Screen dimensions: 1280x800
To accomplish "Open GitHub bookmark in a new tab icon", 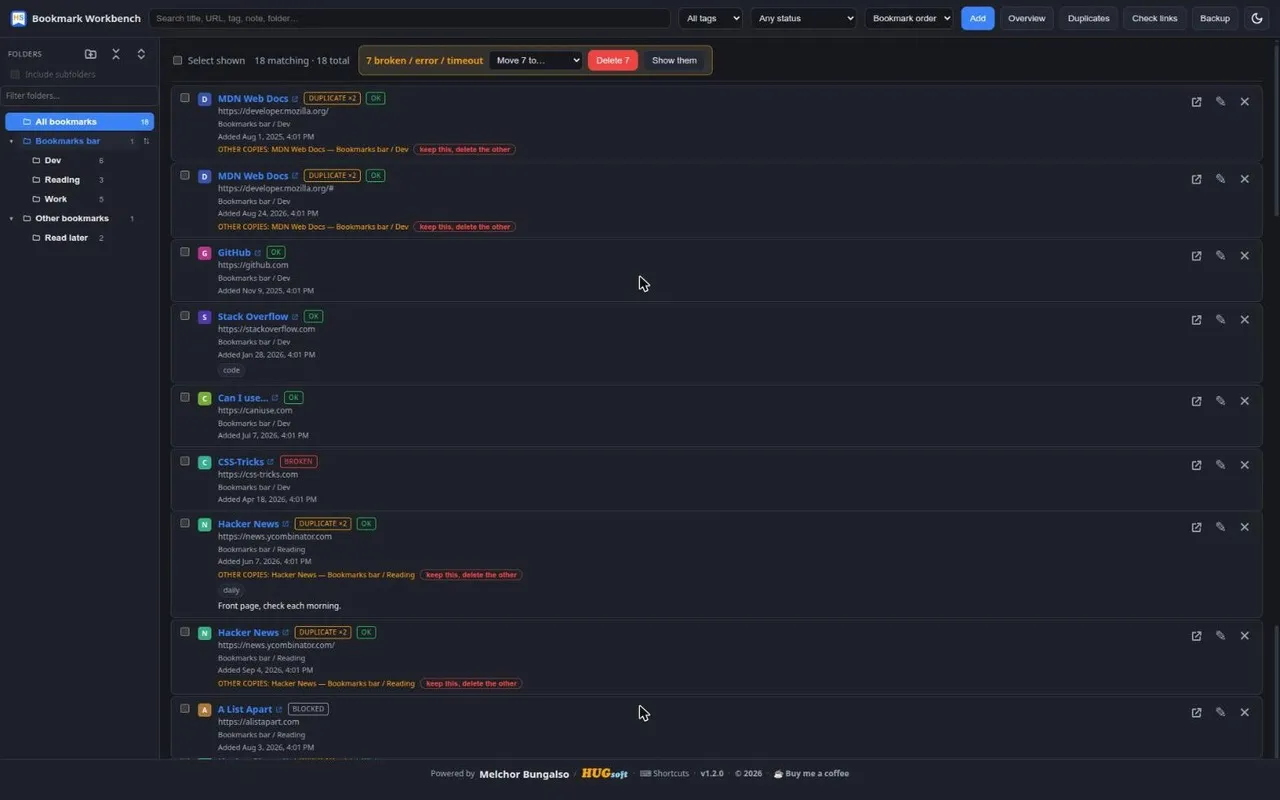I will (x=1196, y=256).
